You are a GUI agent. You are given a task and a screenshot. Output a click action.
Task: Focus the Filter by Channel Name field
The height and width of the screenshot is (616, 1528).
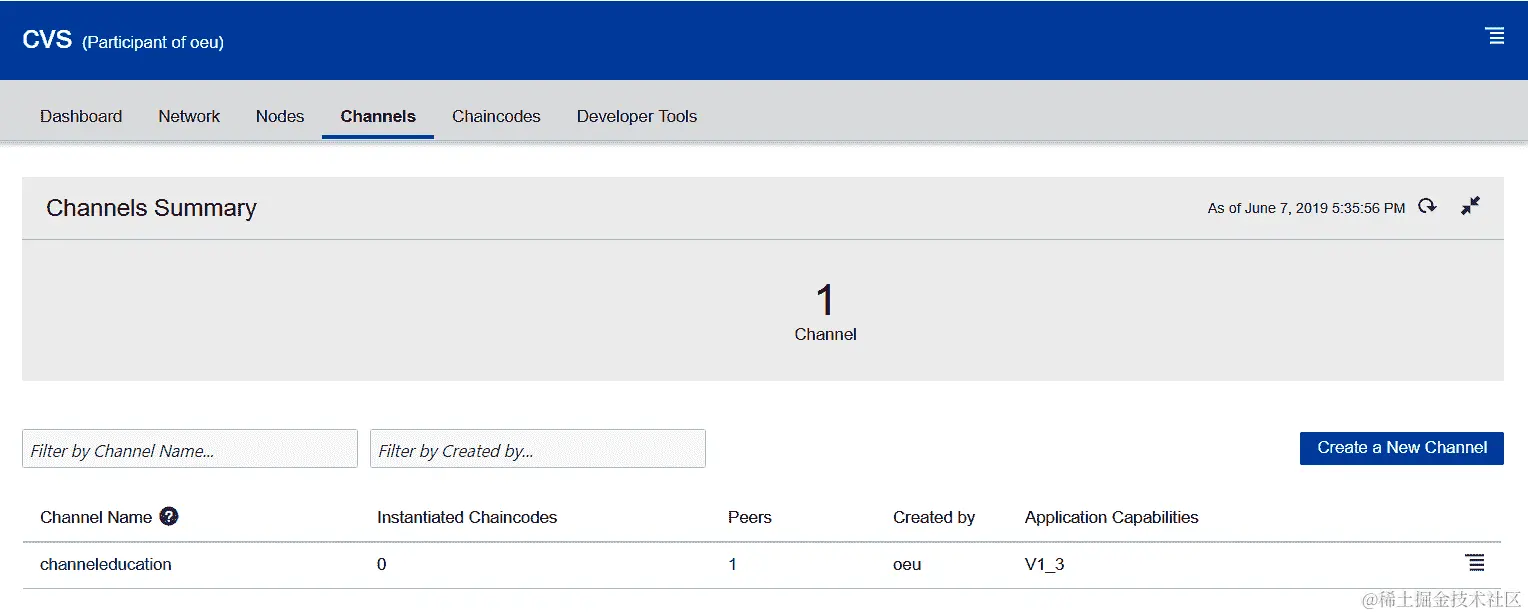190,449
